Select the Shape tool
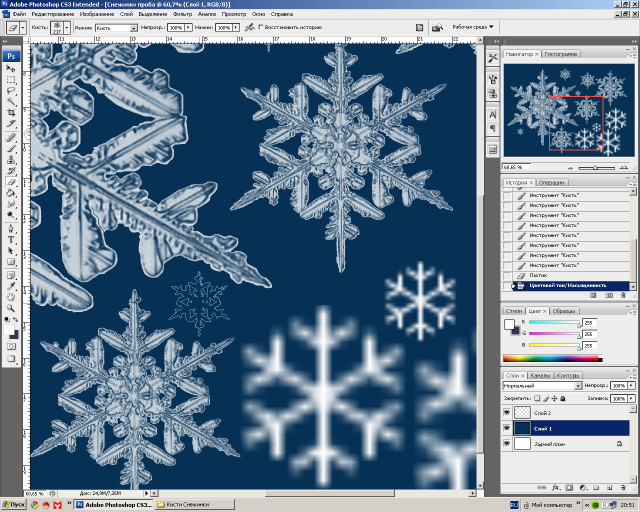Screen dimensions: 640x512 point(11,262)
